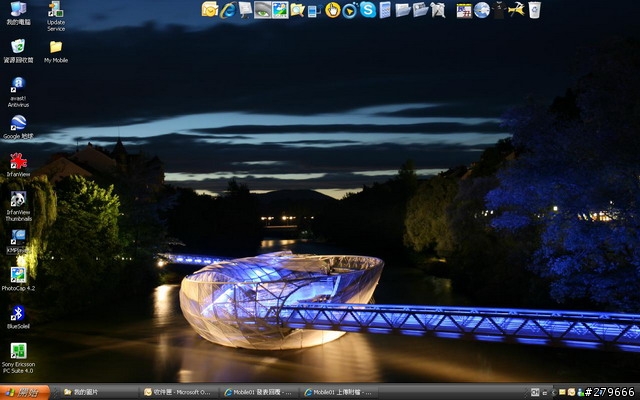Switch to Mobile01 發表回覆 taskbar window

[259, 392]
